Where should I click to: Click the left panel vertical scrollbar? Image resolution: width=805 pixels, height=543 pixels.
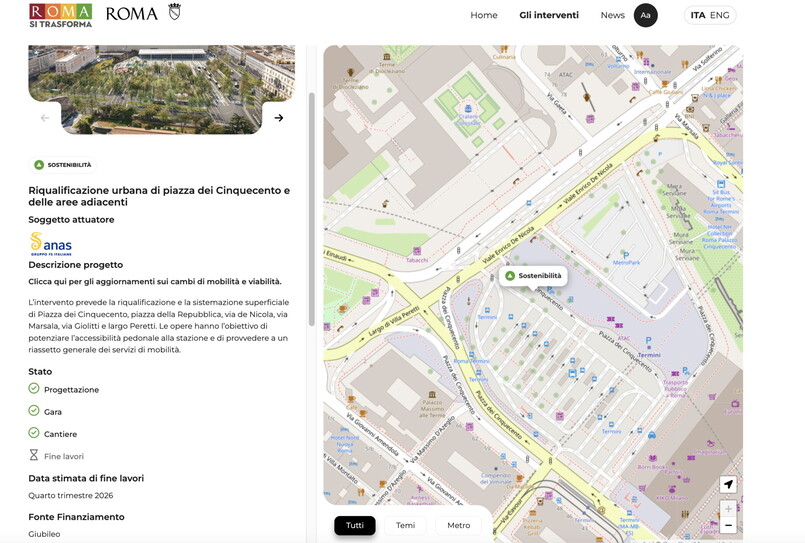point(311,210)
